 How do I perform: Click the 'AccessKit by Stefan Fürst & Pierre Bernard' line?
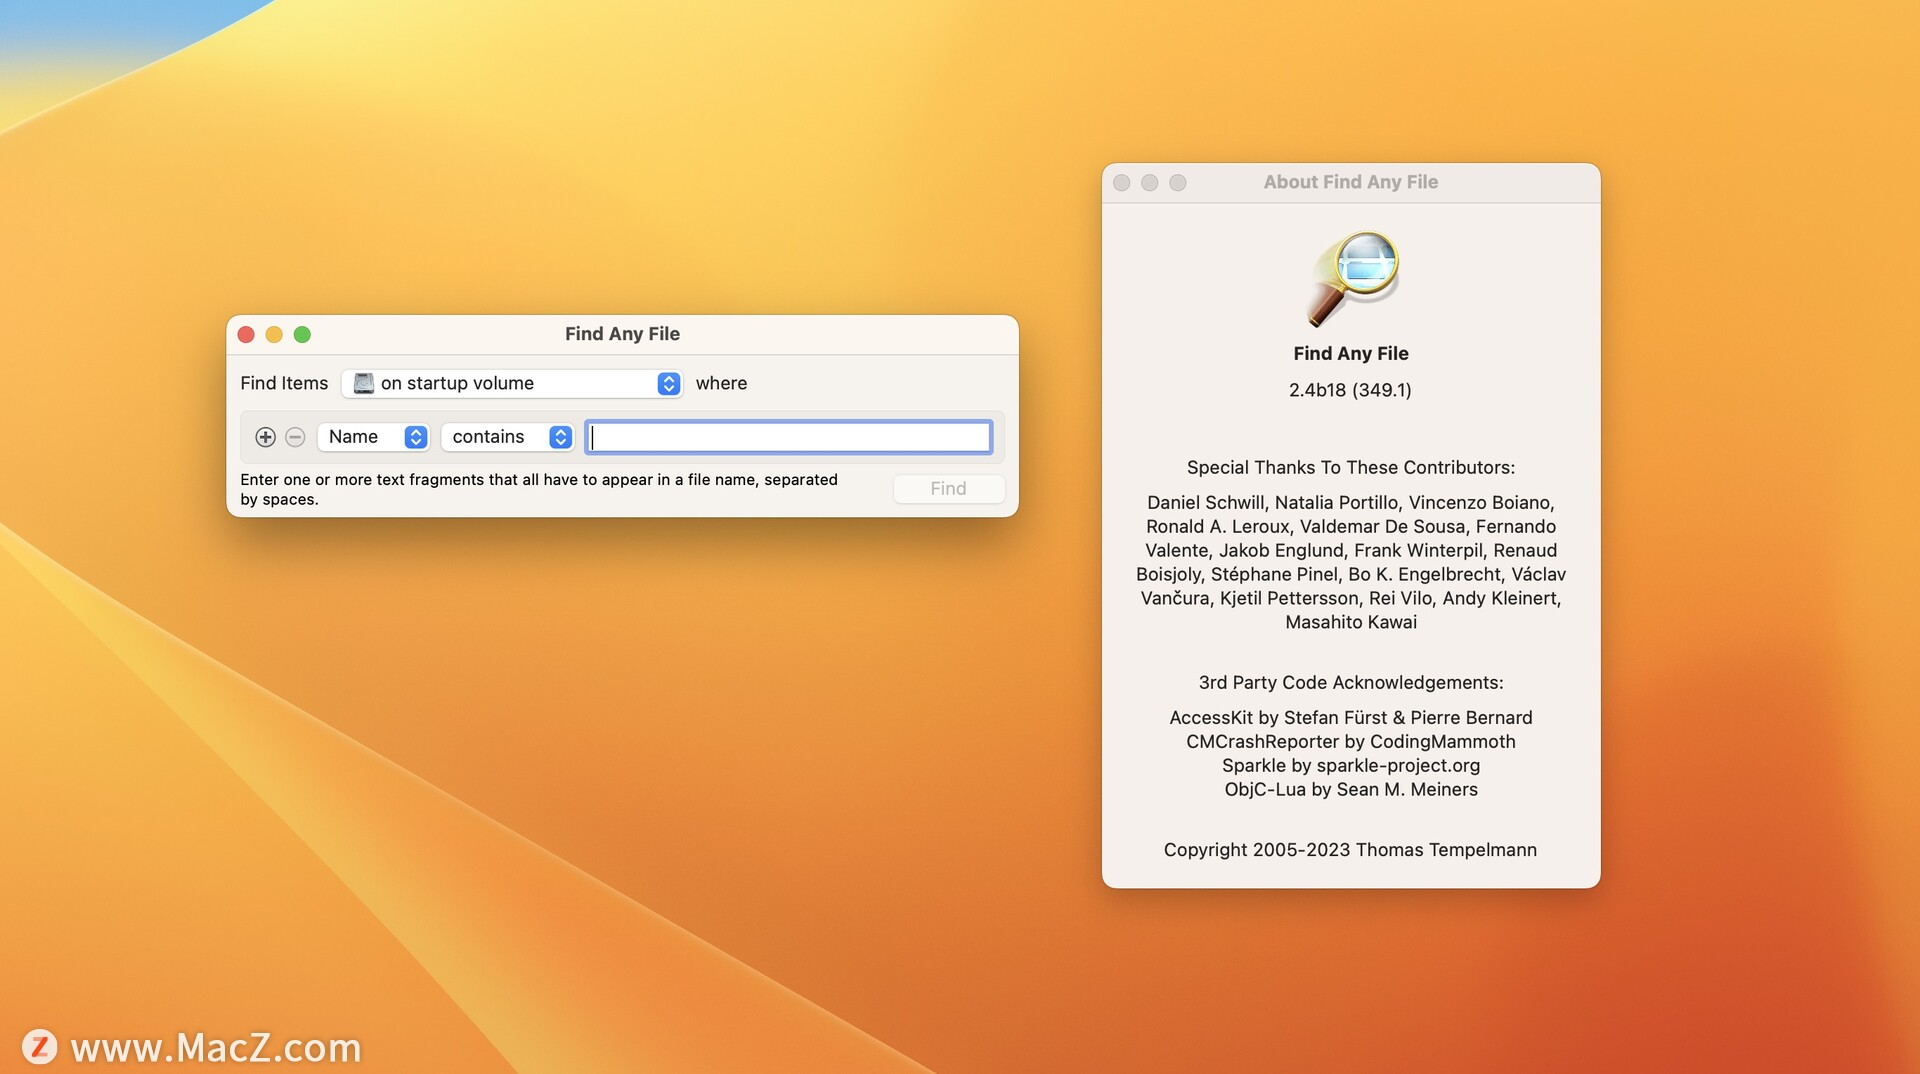(1351, 717)
